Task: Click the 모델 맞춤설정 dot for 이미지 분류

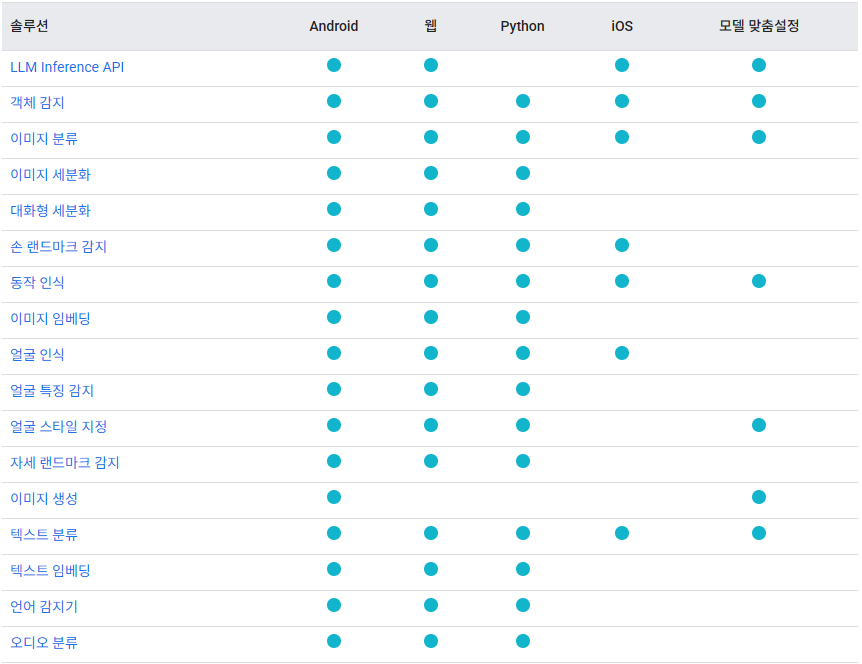Action: click(759, 137)
